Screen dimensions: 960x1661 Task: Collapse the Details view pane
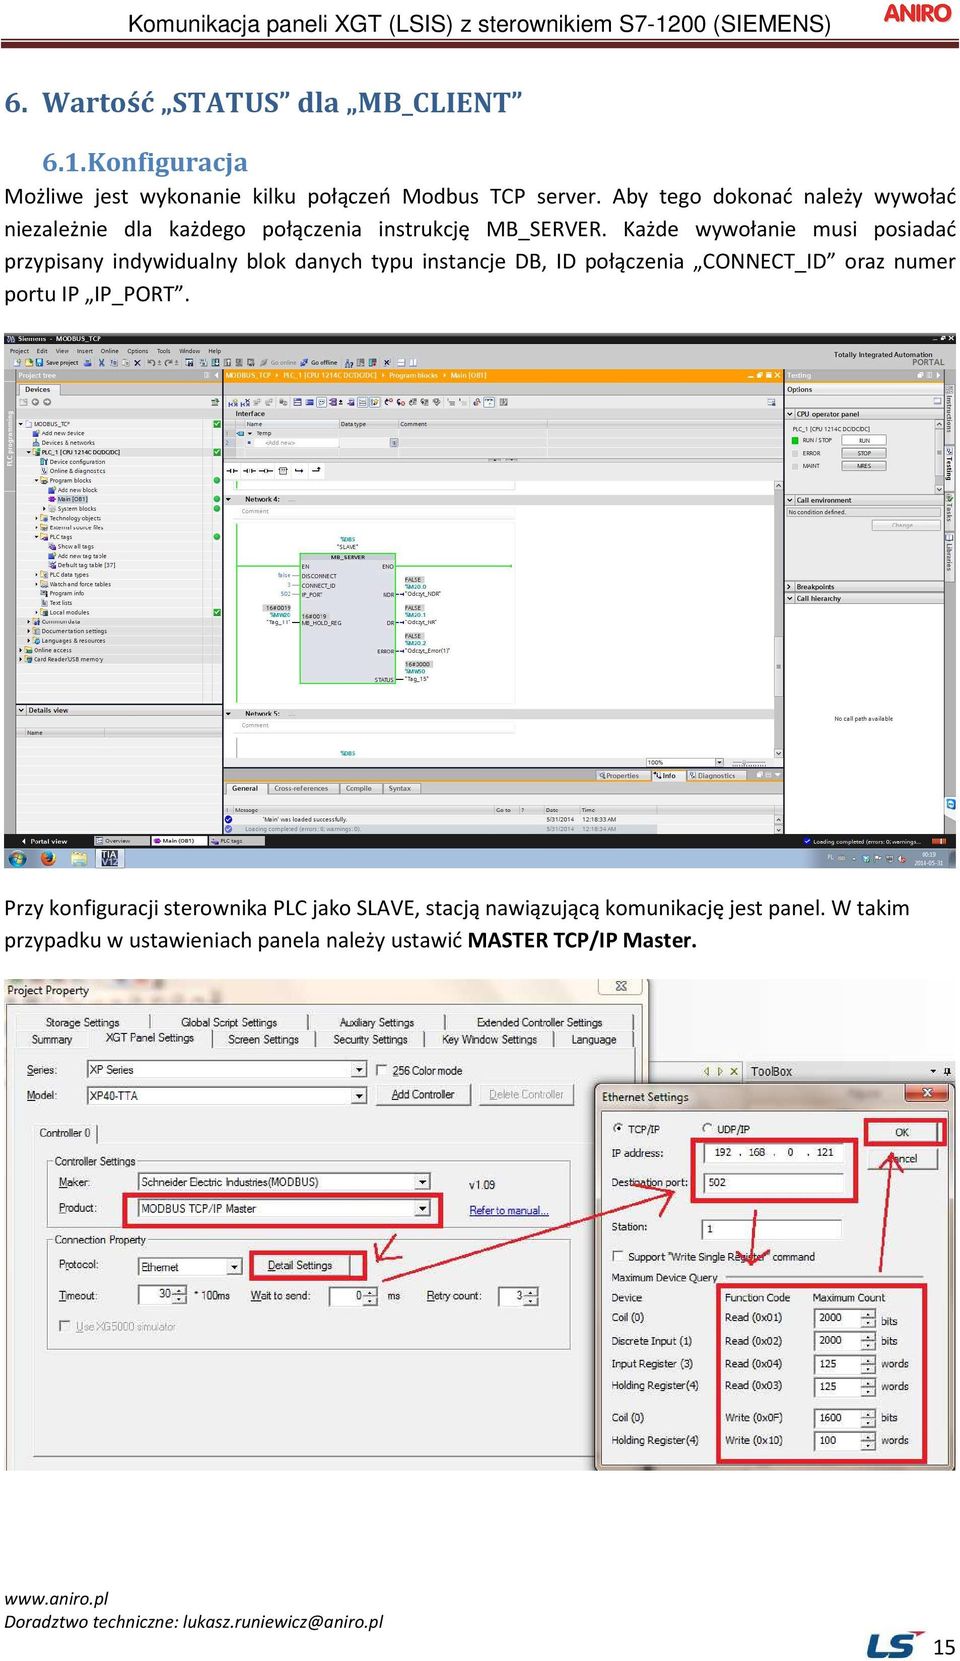(x=22, y=710)
